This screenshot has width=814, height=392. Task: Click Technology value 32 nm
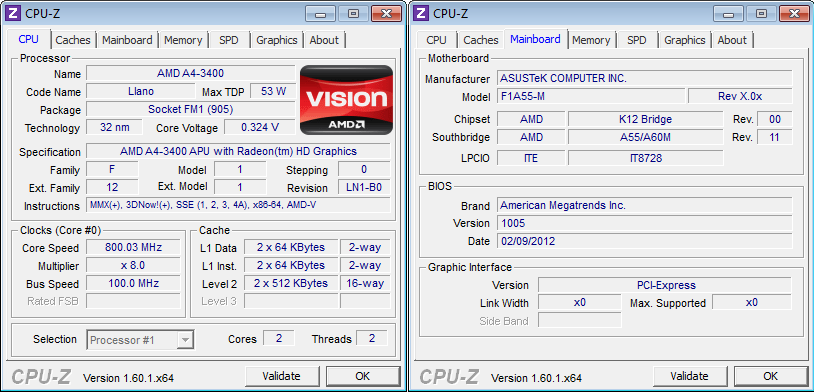114,127
